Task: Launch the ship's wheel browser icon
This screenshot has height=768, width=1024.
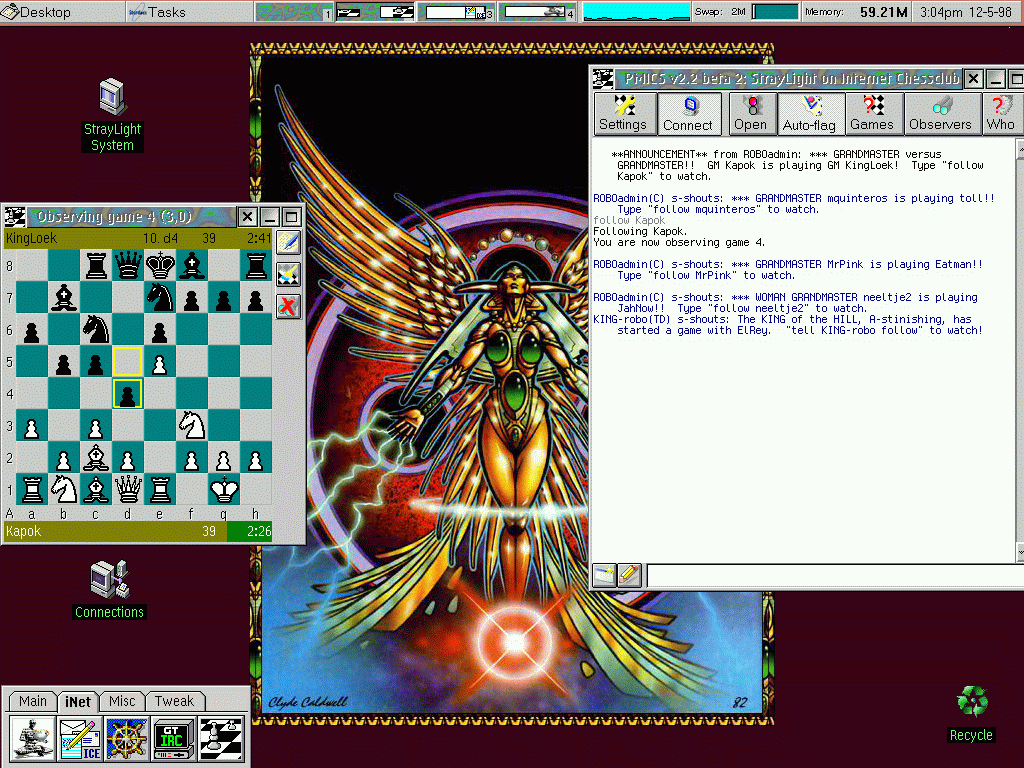Action: point(127,739)
